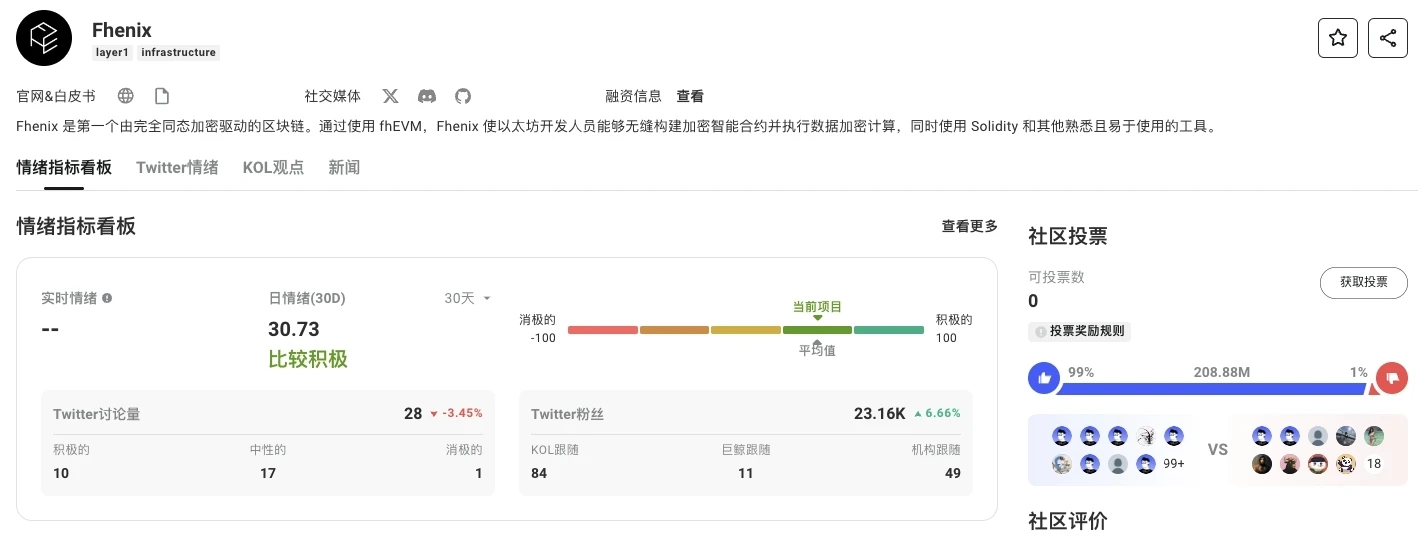1422x541 pixels.
Task: Vote with the red thumbs-down button
Action: point(1391,378)
